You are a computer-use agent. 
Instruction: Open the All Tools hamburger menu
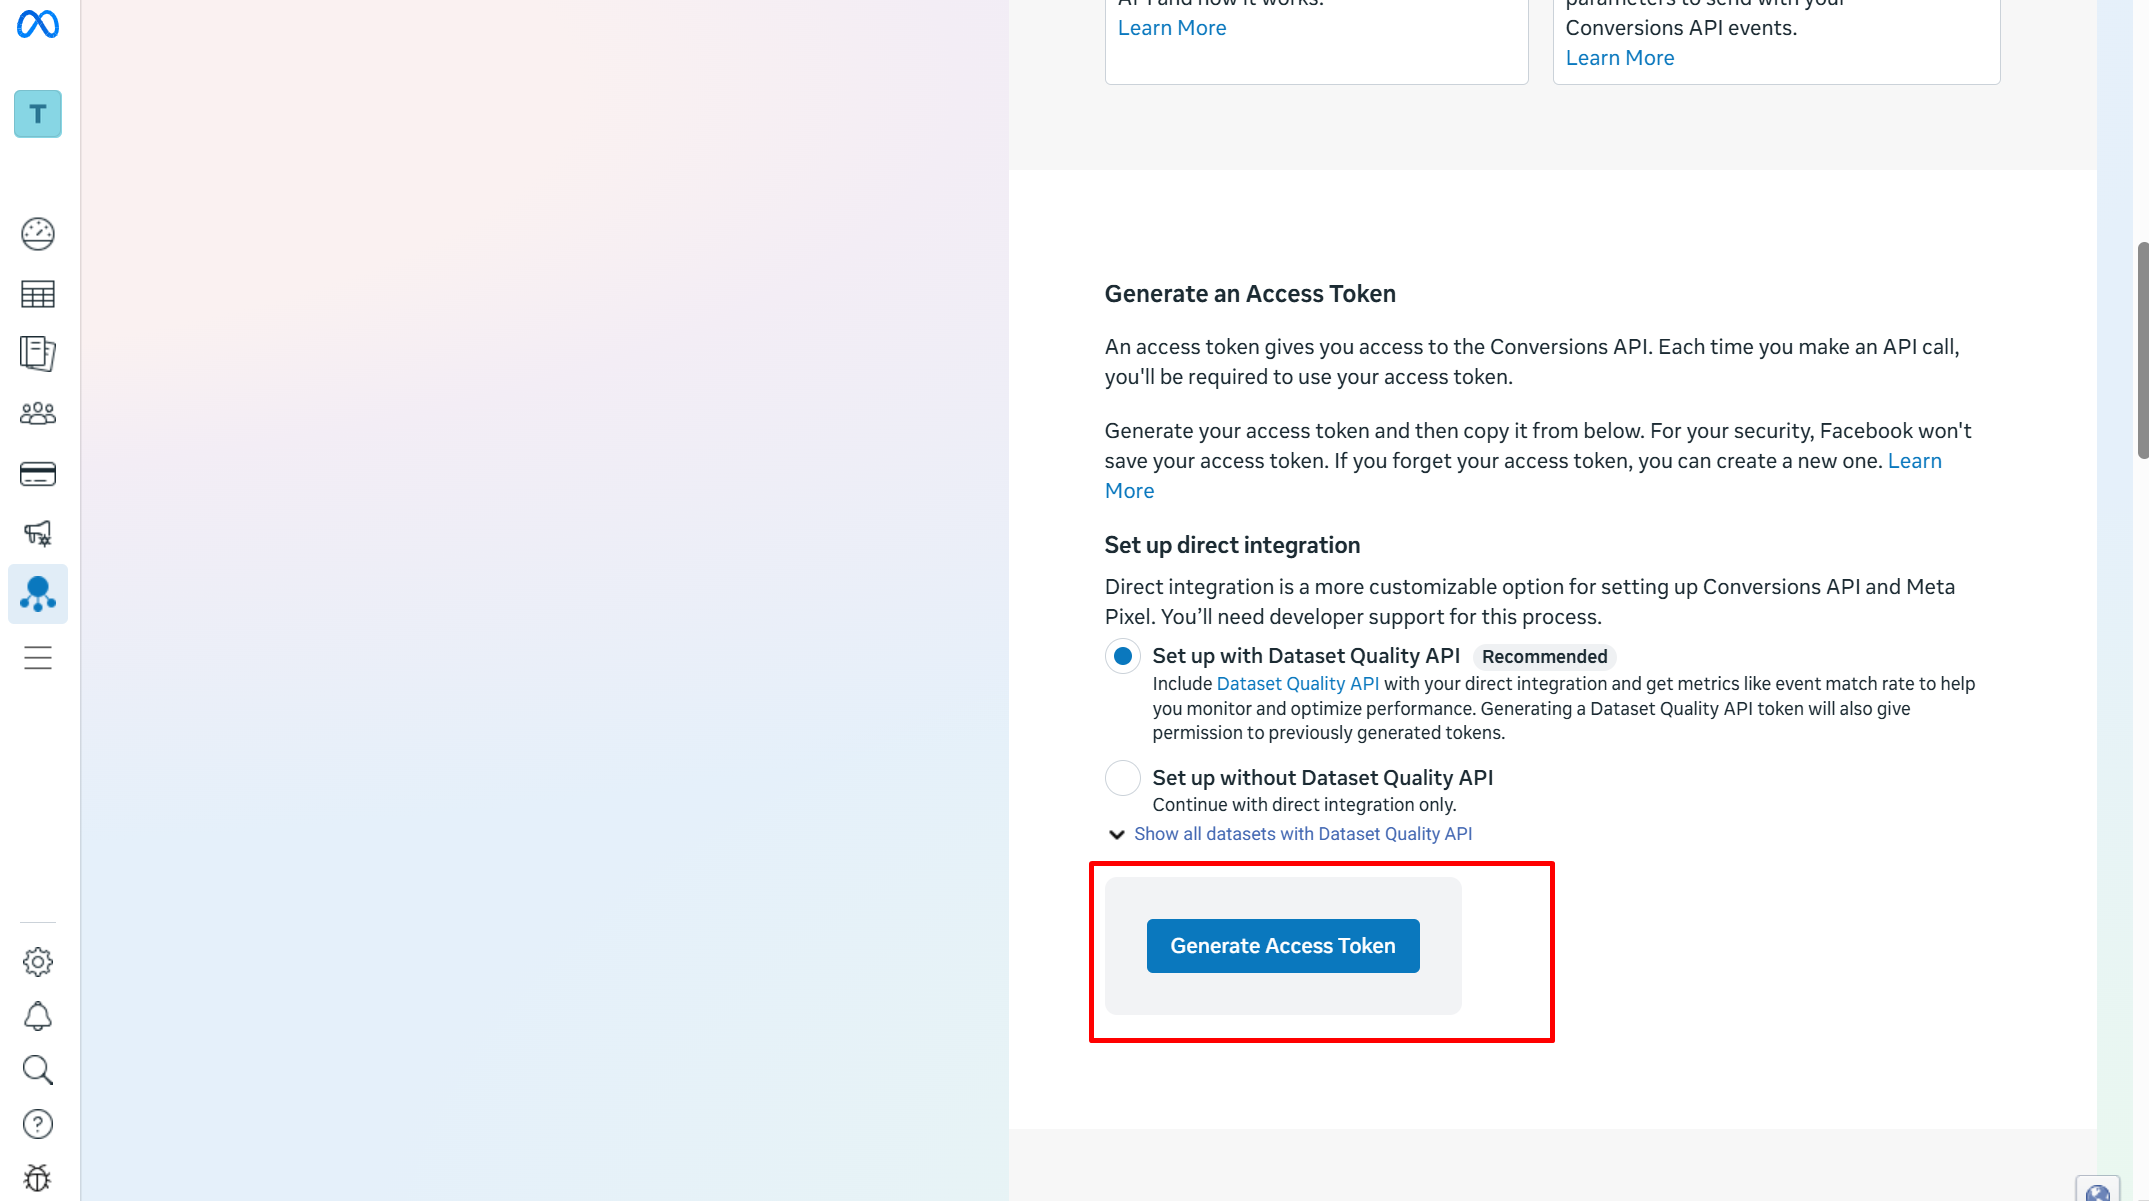(38, 658)
